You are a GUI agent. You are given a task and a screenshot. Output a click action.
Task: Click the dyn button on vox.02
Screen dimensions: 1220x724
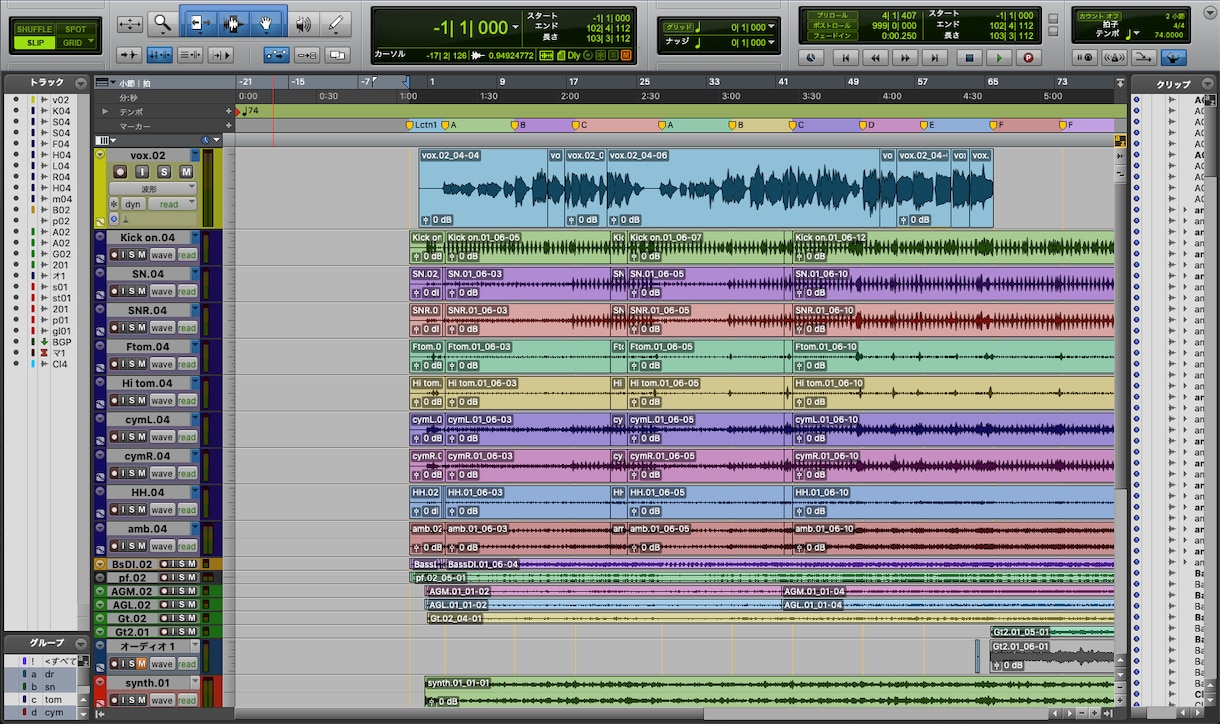133,204
